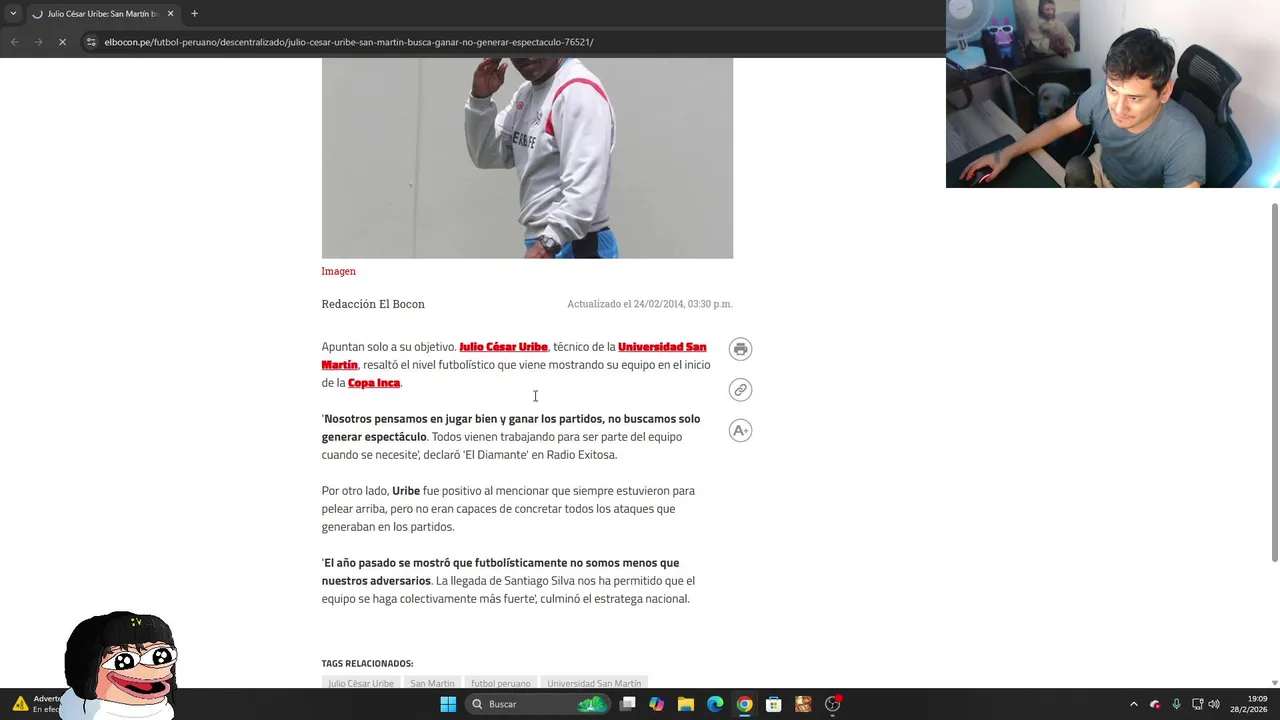This screenshot has height=720, width=1280.
Task: Open File Explorer from the taskbar
Action: (x=685, y=704)
